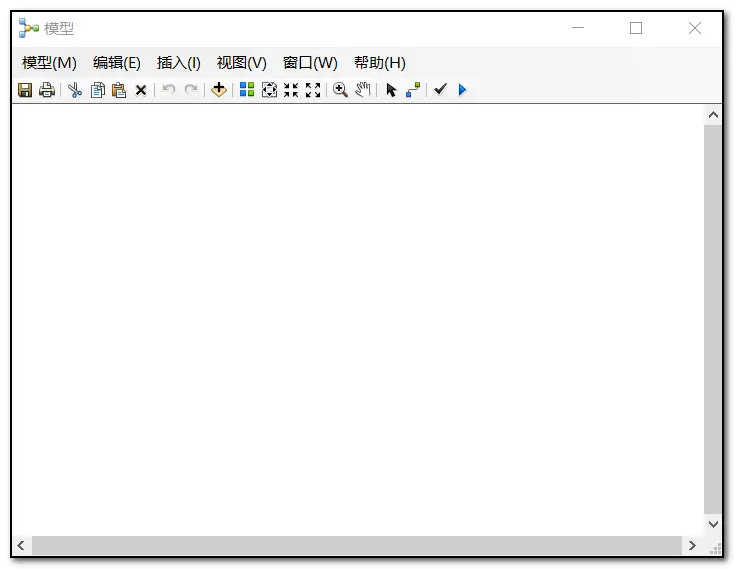Open the 窗口(W) menu
The image size is (735, 569).
[310, 63]
